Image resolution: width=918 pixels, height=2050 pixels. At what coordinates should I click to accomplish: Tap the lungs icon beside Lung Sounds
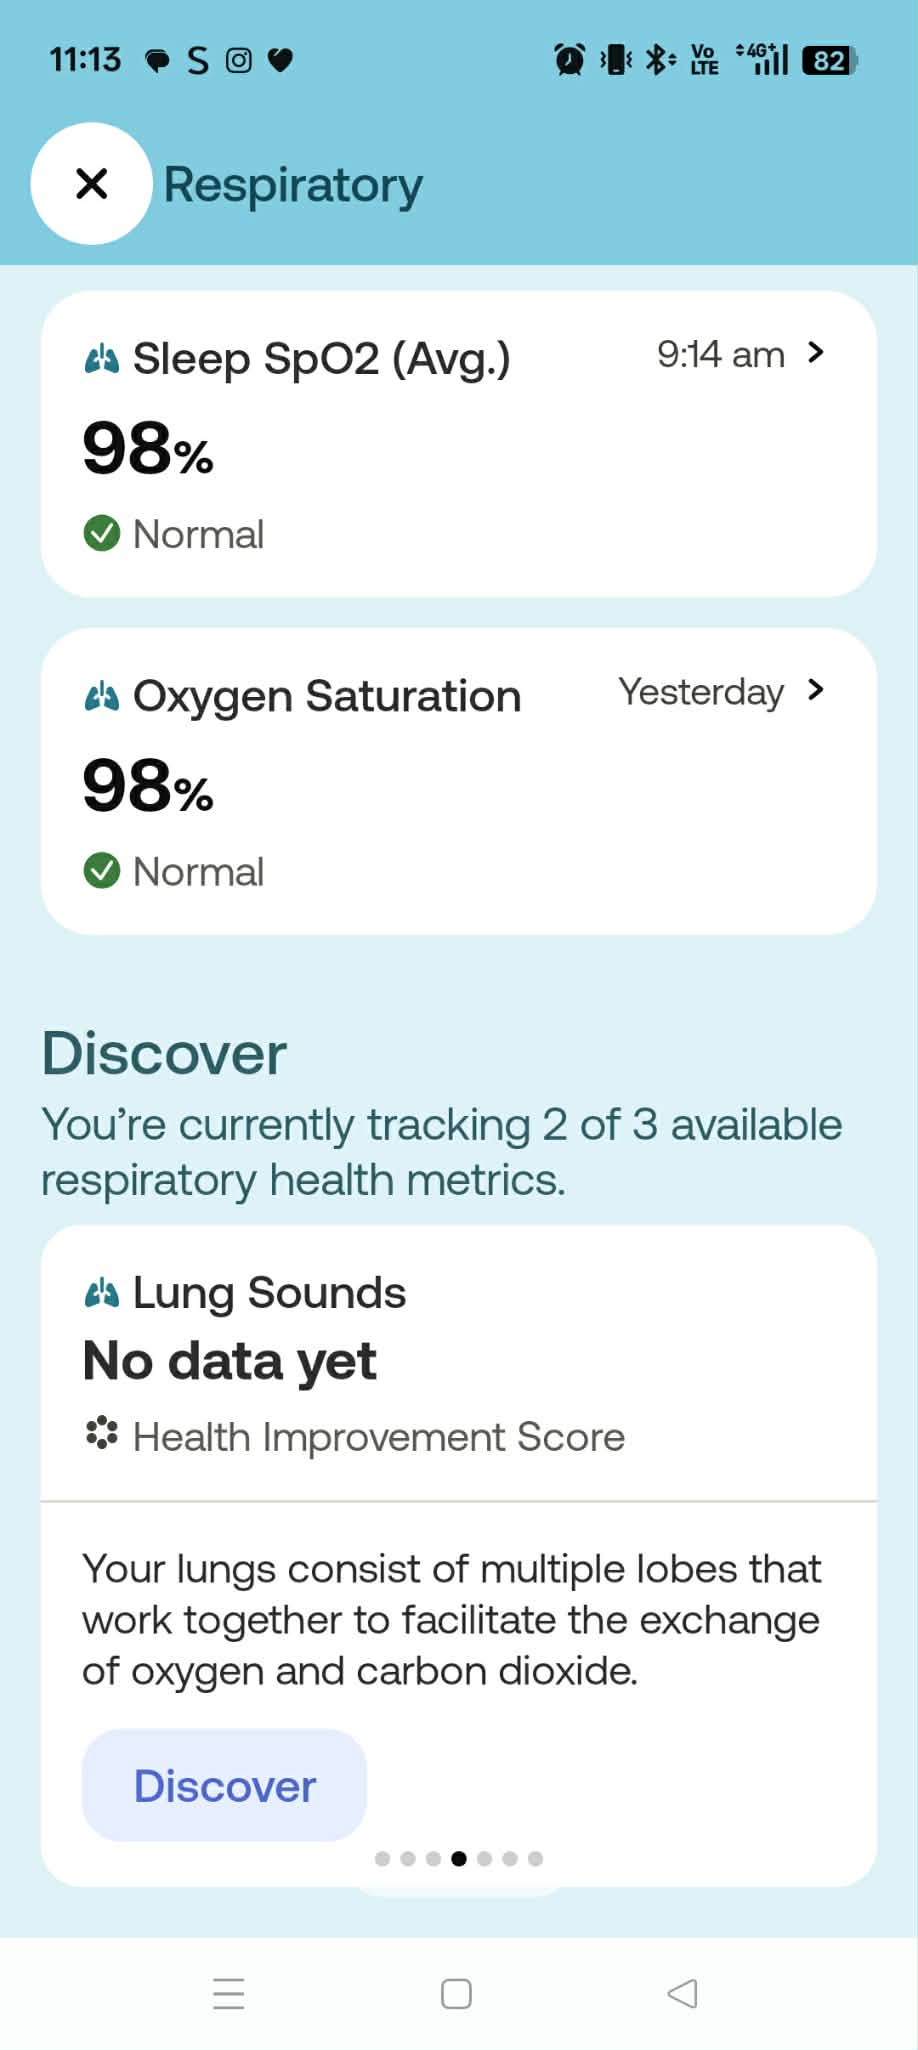[x=102, y=1293]
